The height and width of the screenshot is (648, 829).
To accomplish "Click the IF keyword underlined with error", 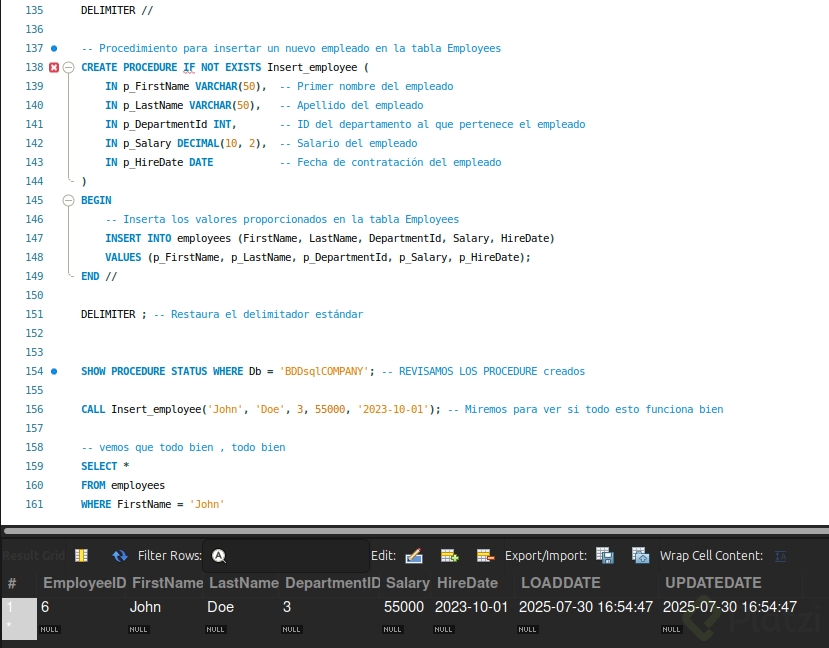I will (189, 68).
